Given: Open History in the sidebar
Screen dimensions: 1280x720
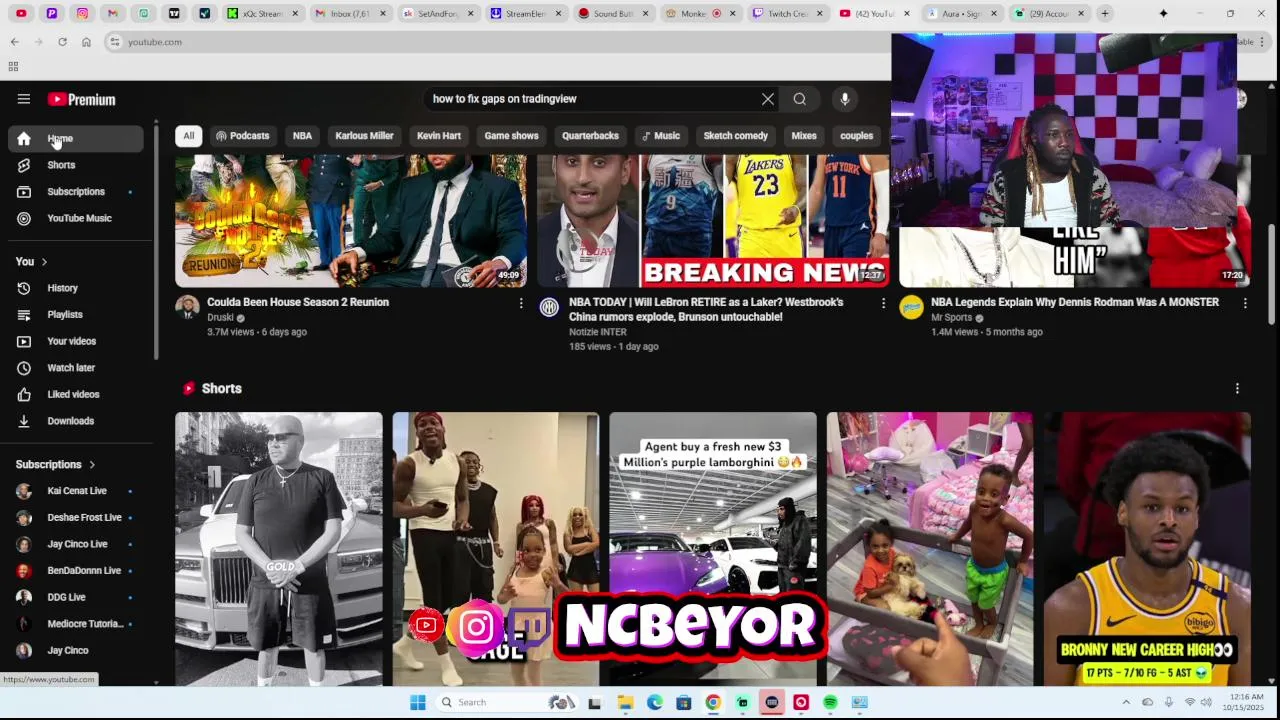Looking at the screenshot, I should tap(76, 288).
